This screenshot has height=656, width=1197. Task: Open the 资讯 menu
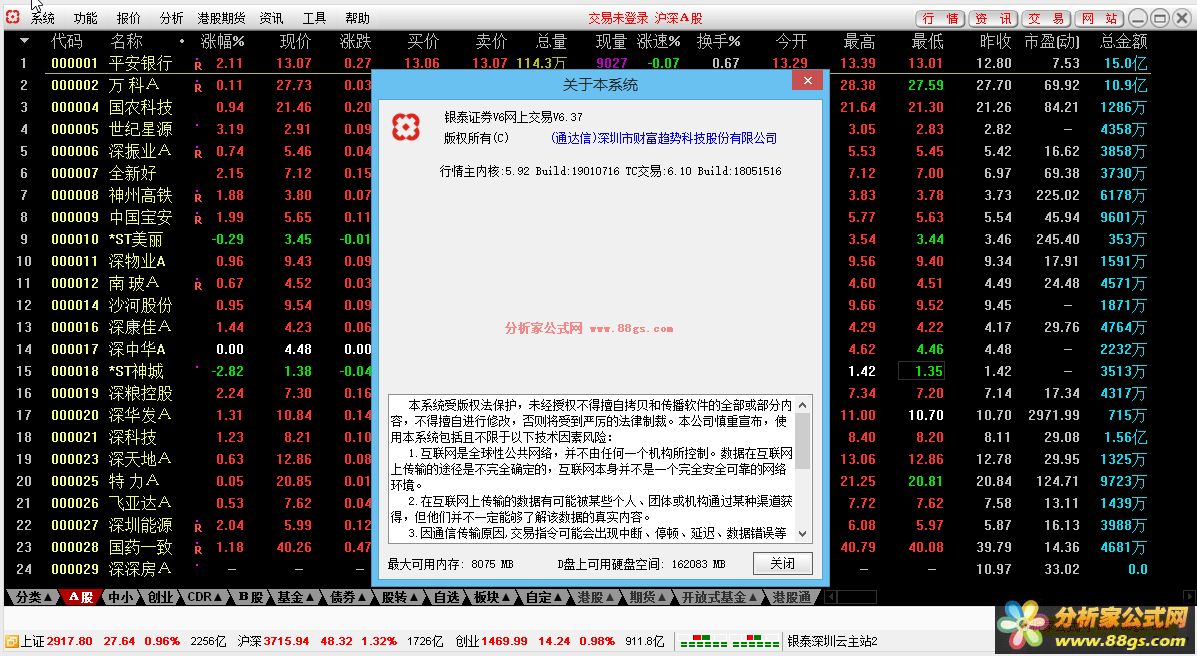click(x=271, y=18)
